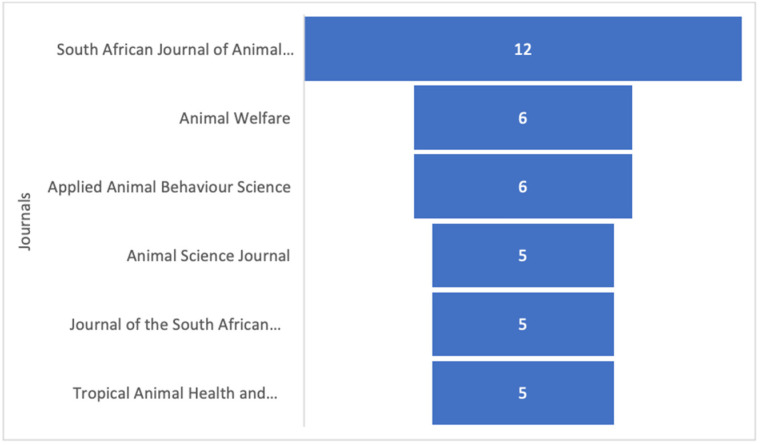Click the 'Animal Welfare' category label
The image size is (760, 445).
(x=235, y=118)
